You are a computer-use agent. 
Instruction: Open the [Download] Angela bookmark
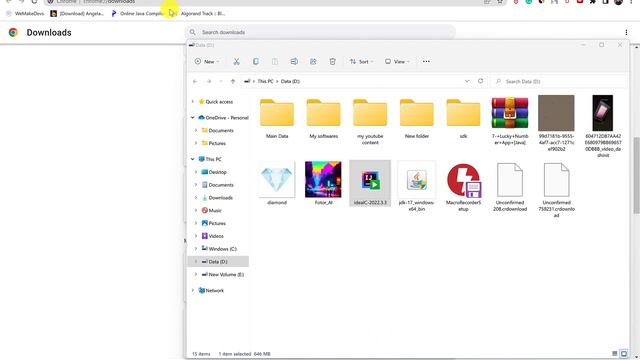[x=78, y=13]
